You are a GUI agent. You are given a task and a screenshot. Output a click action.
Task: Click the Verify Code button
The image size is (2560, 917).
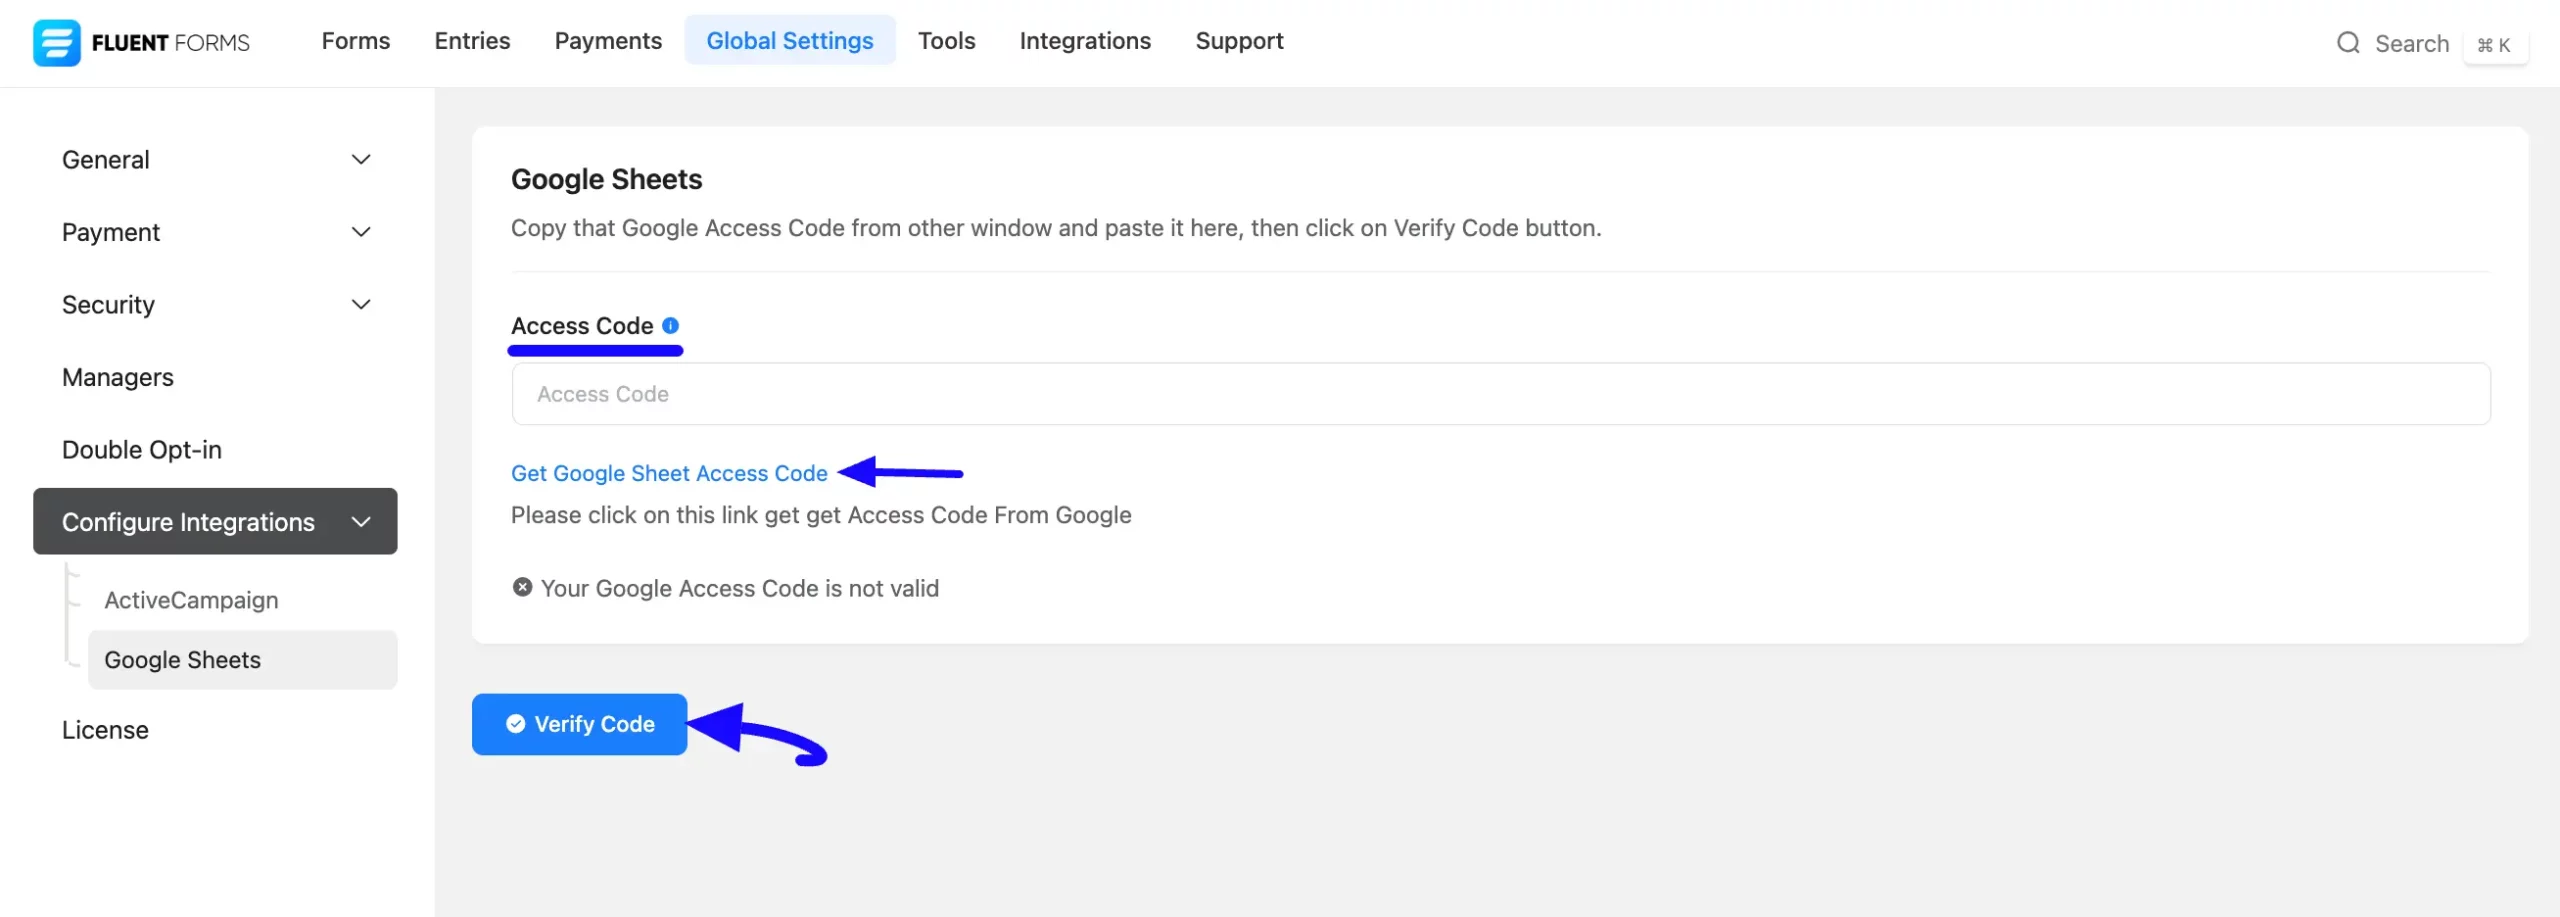[x=580, y=724]
